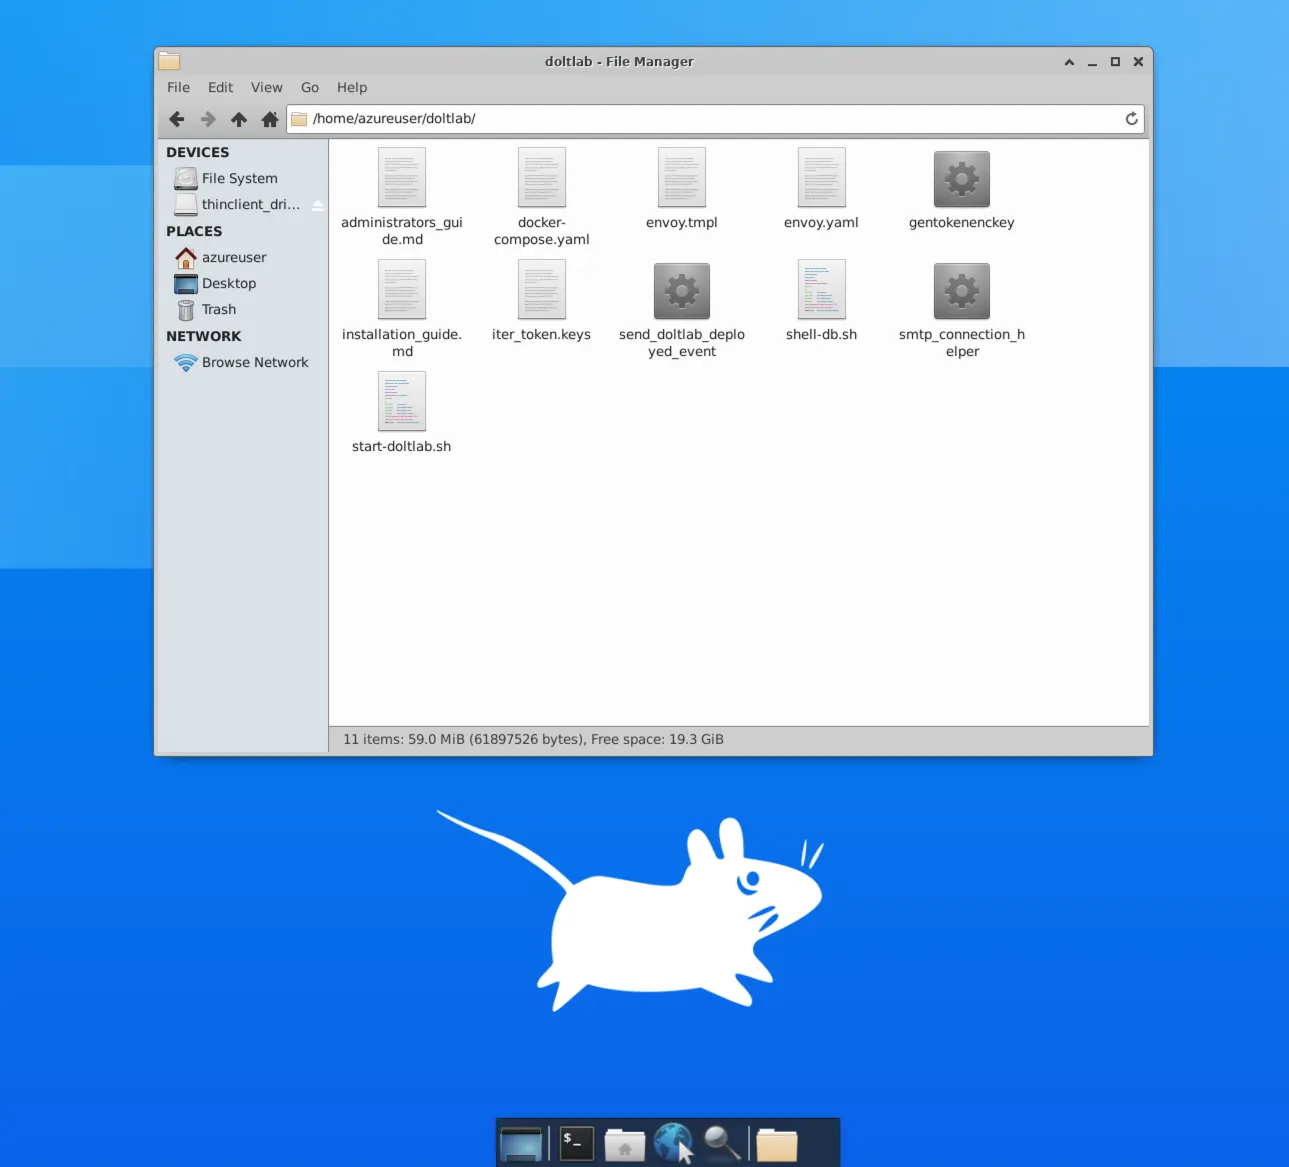Select the gentokenenckey executable file
The image size is (1289, 1167).
coord(961,181)
